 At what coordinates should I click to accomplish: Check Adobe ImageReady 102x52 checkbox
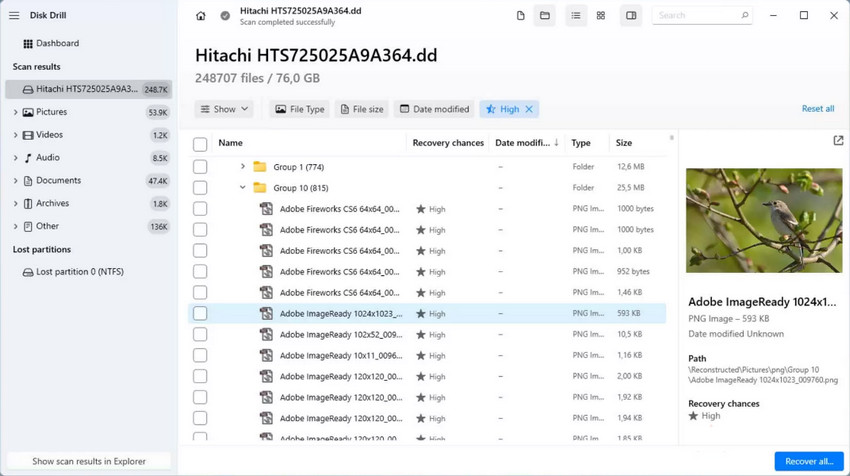pos(200,335)
